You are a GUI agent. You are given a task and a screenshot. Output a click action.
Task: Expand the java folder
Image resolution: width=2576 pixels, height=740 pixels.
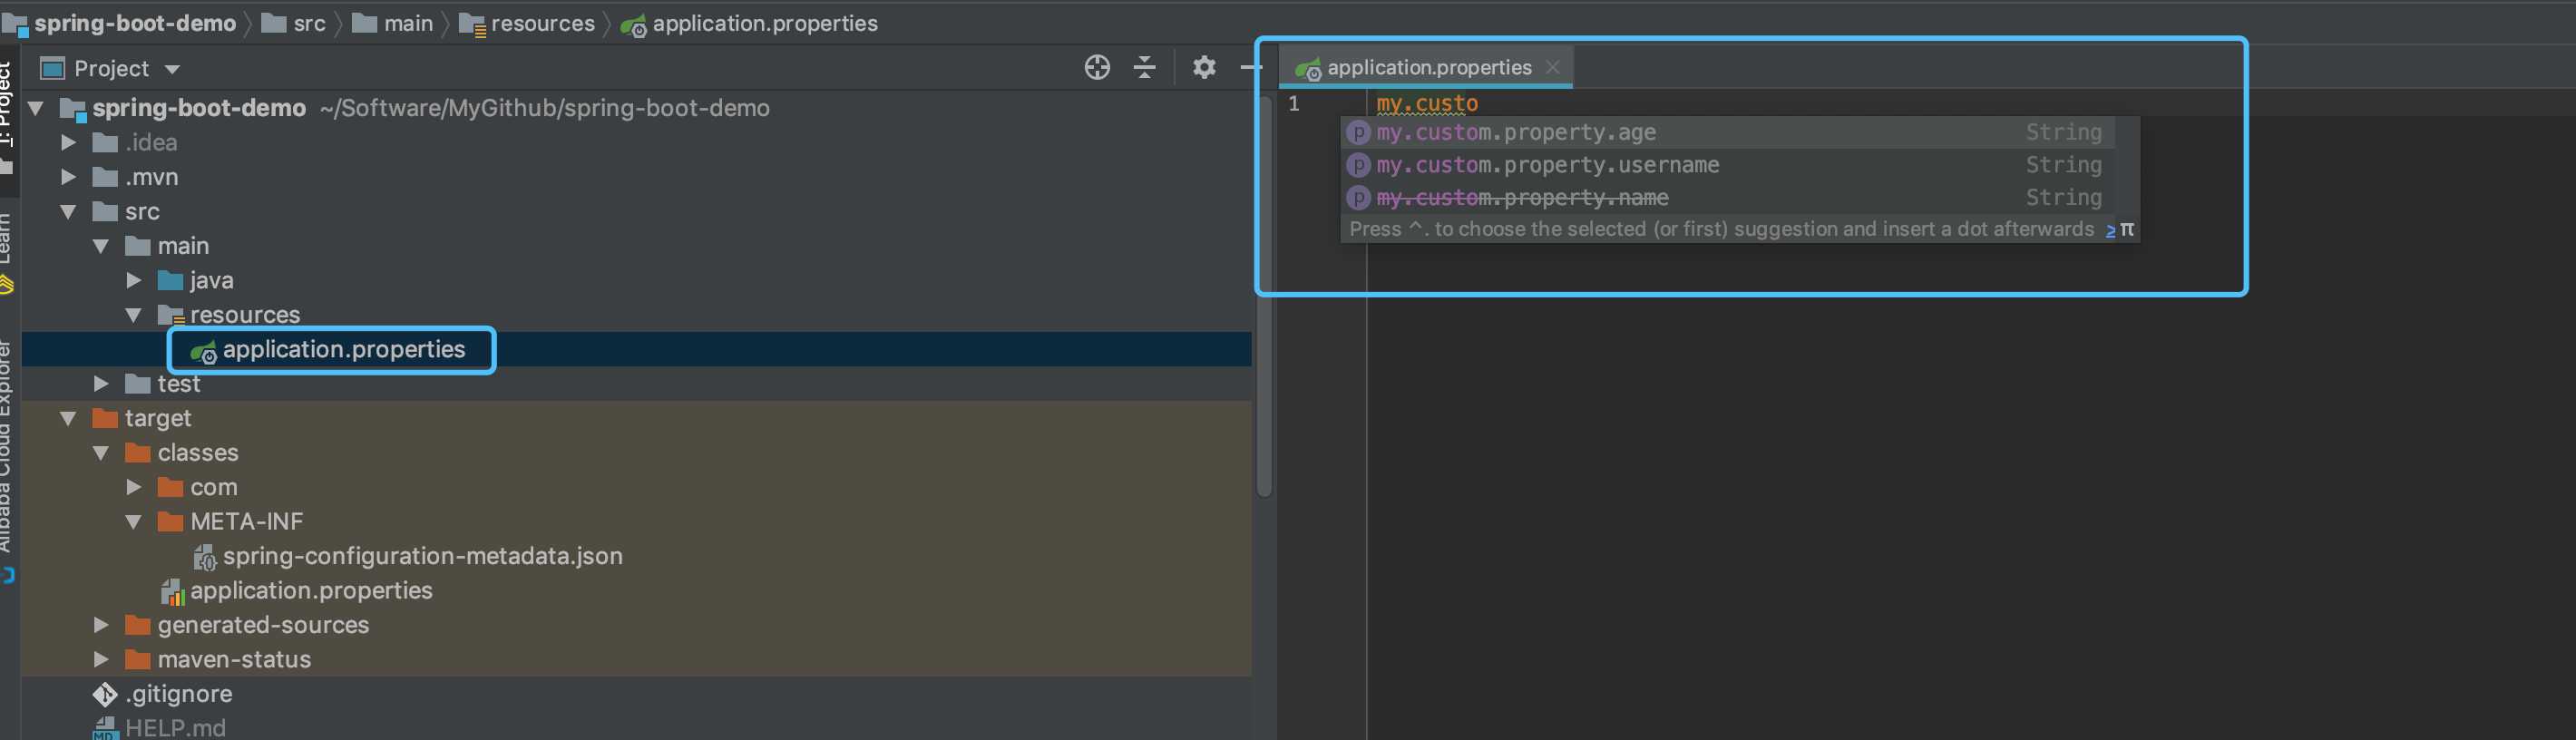134,281
